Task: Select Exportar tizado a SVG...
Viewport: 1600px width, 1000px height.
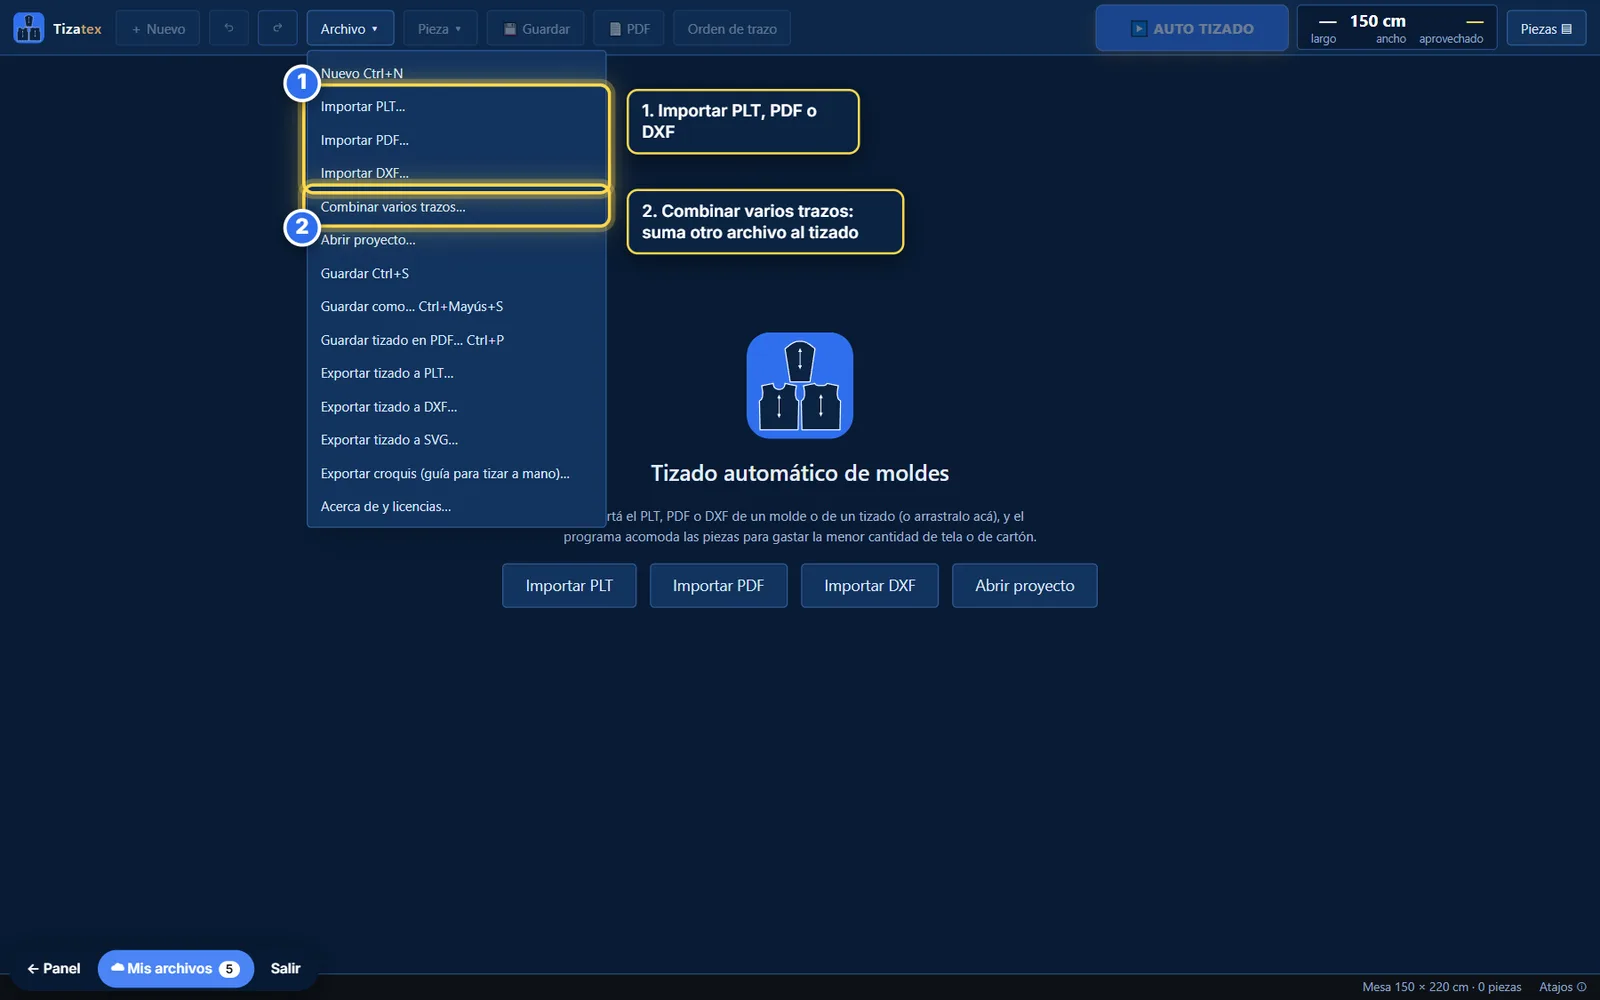Action: (456, 440)
